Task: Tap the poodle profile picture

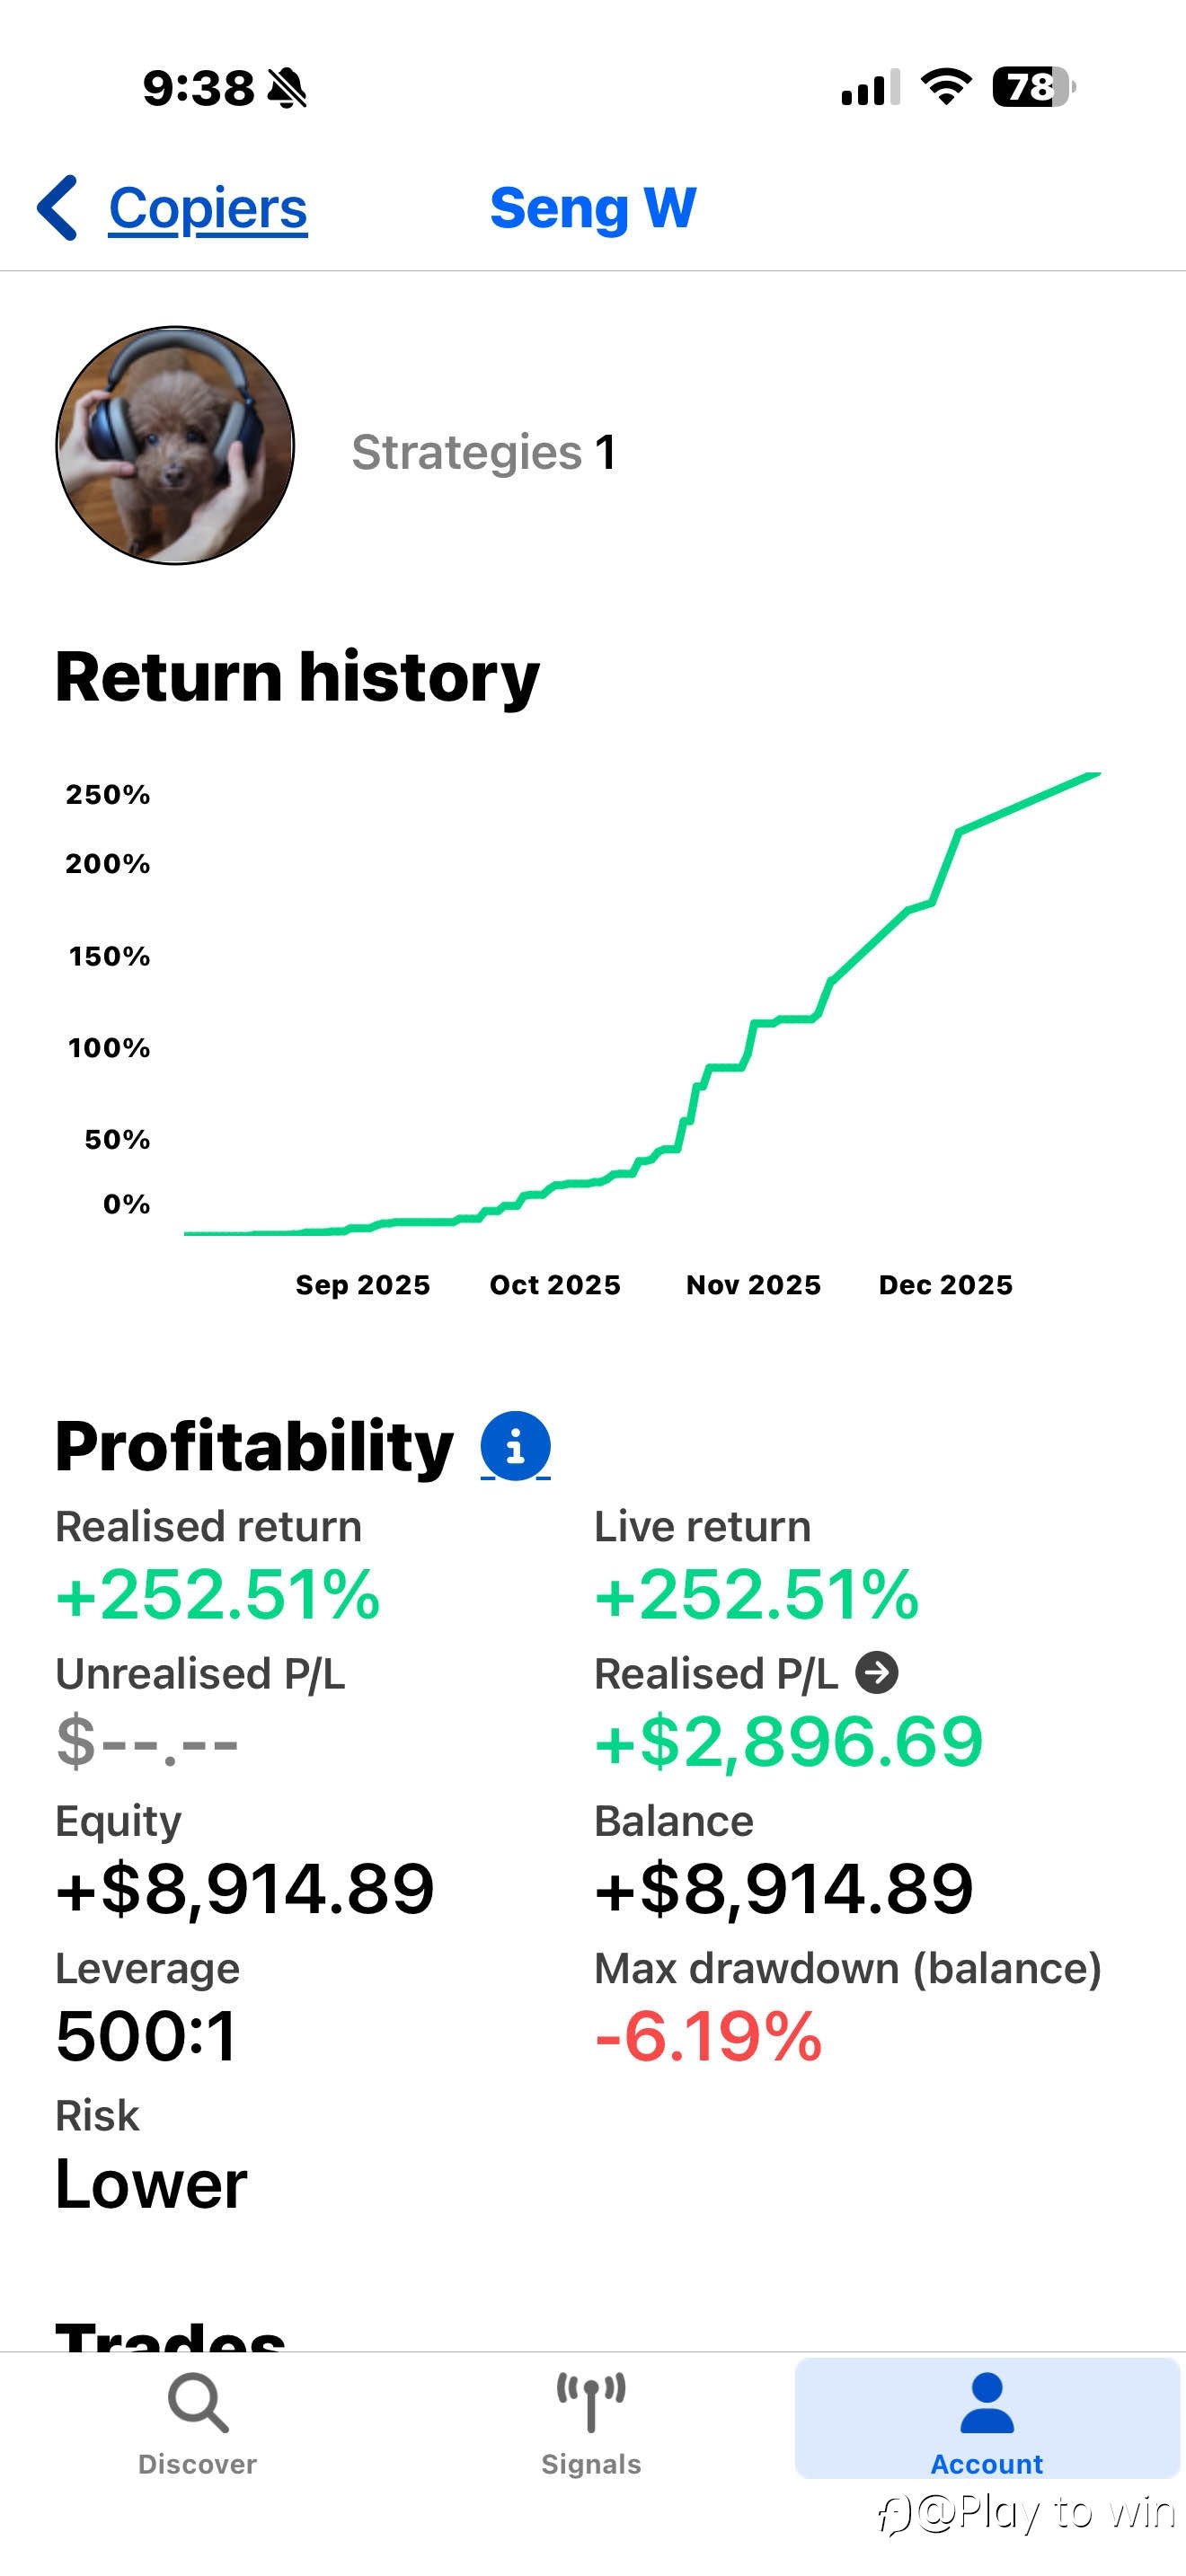Action: (175, 445)
